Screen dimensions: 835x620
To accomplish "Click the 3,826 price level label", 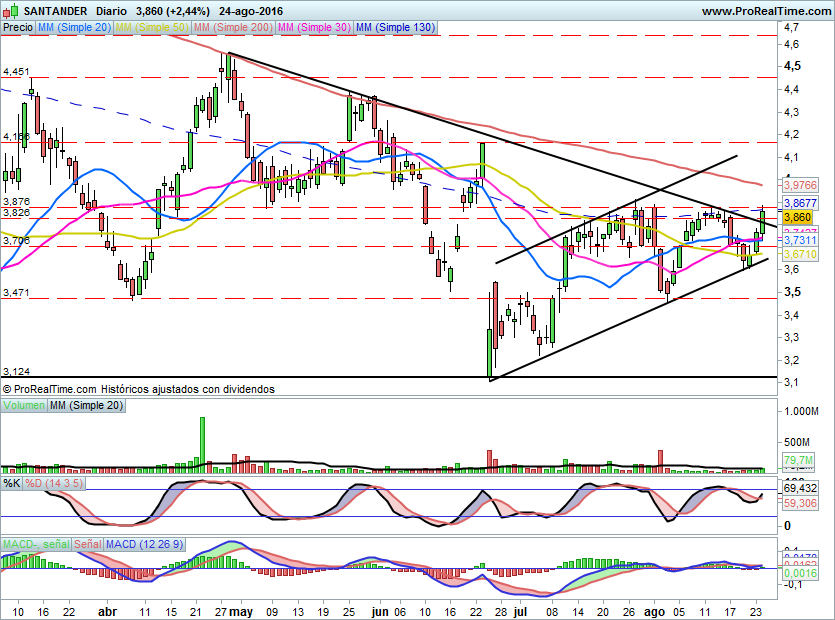I will point(16,213).
